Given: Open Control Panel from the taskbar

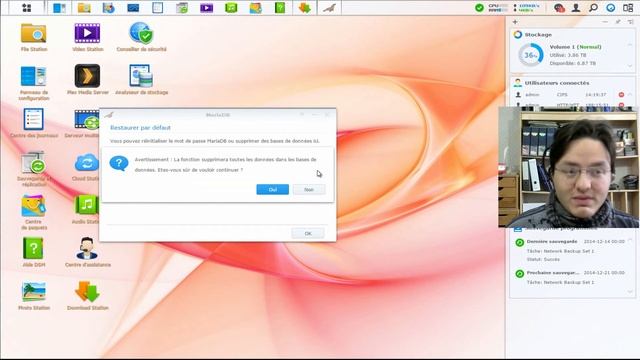Looking at the screenshot, I should click(x=59, y=8).
